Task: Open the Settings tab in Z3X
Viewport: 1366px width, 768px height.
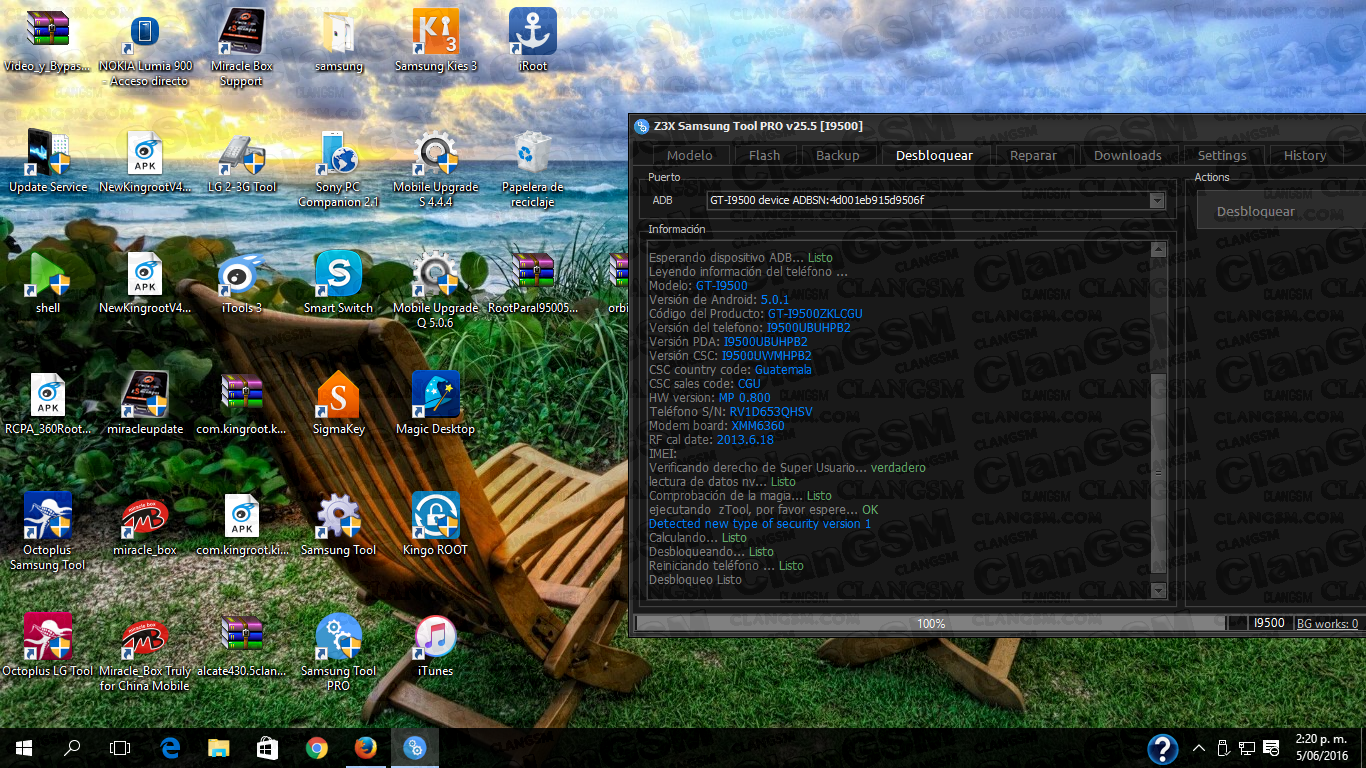Action: pyautogui.click(x=1222, y=155)
